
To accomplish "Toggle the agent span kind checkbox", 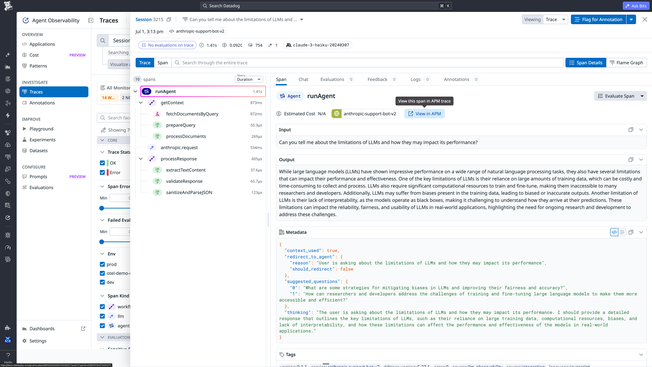I will pyautogui.click(x=102, y=326).
